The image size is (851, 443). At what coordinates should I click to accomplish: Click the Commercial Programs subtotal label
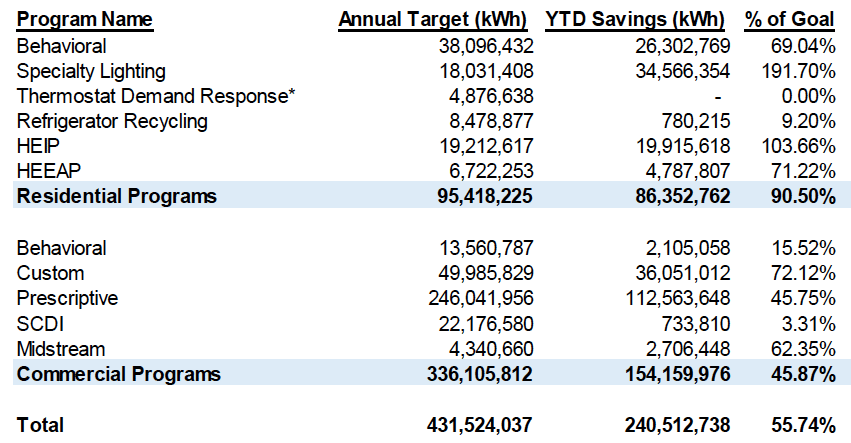(x=119, y=374)
